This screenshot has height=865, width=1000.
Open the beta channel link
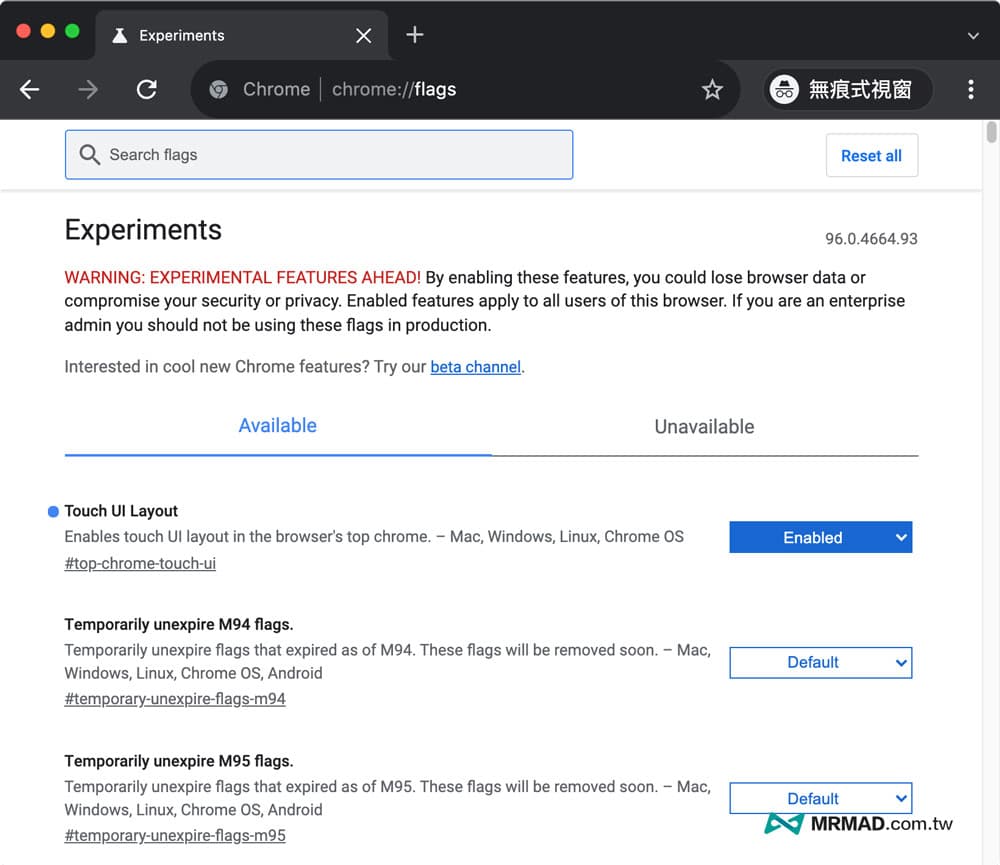476,367
